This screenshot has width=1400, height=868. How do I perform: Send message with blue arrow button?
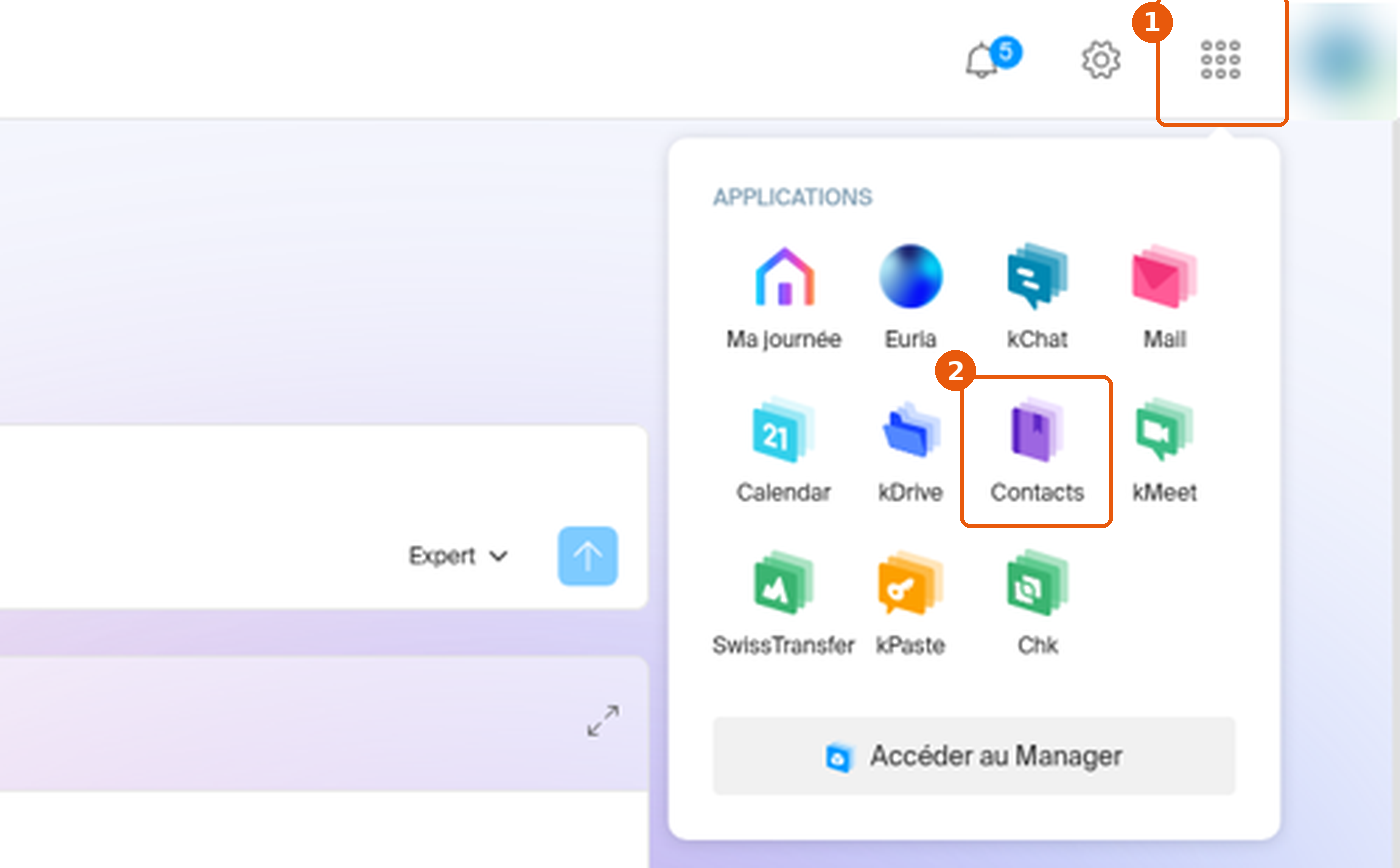click(x=587, y=556)
